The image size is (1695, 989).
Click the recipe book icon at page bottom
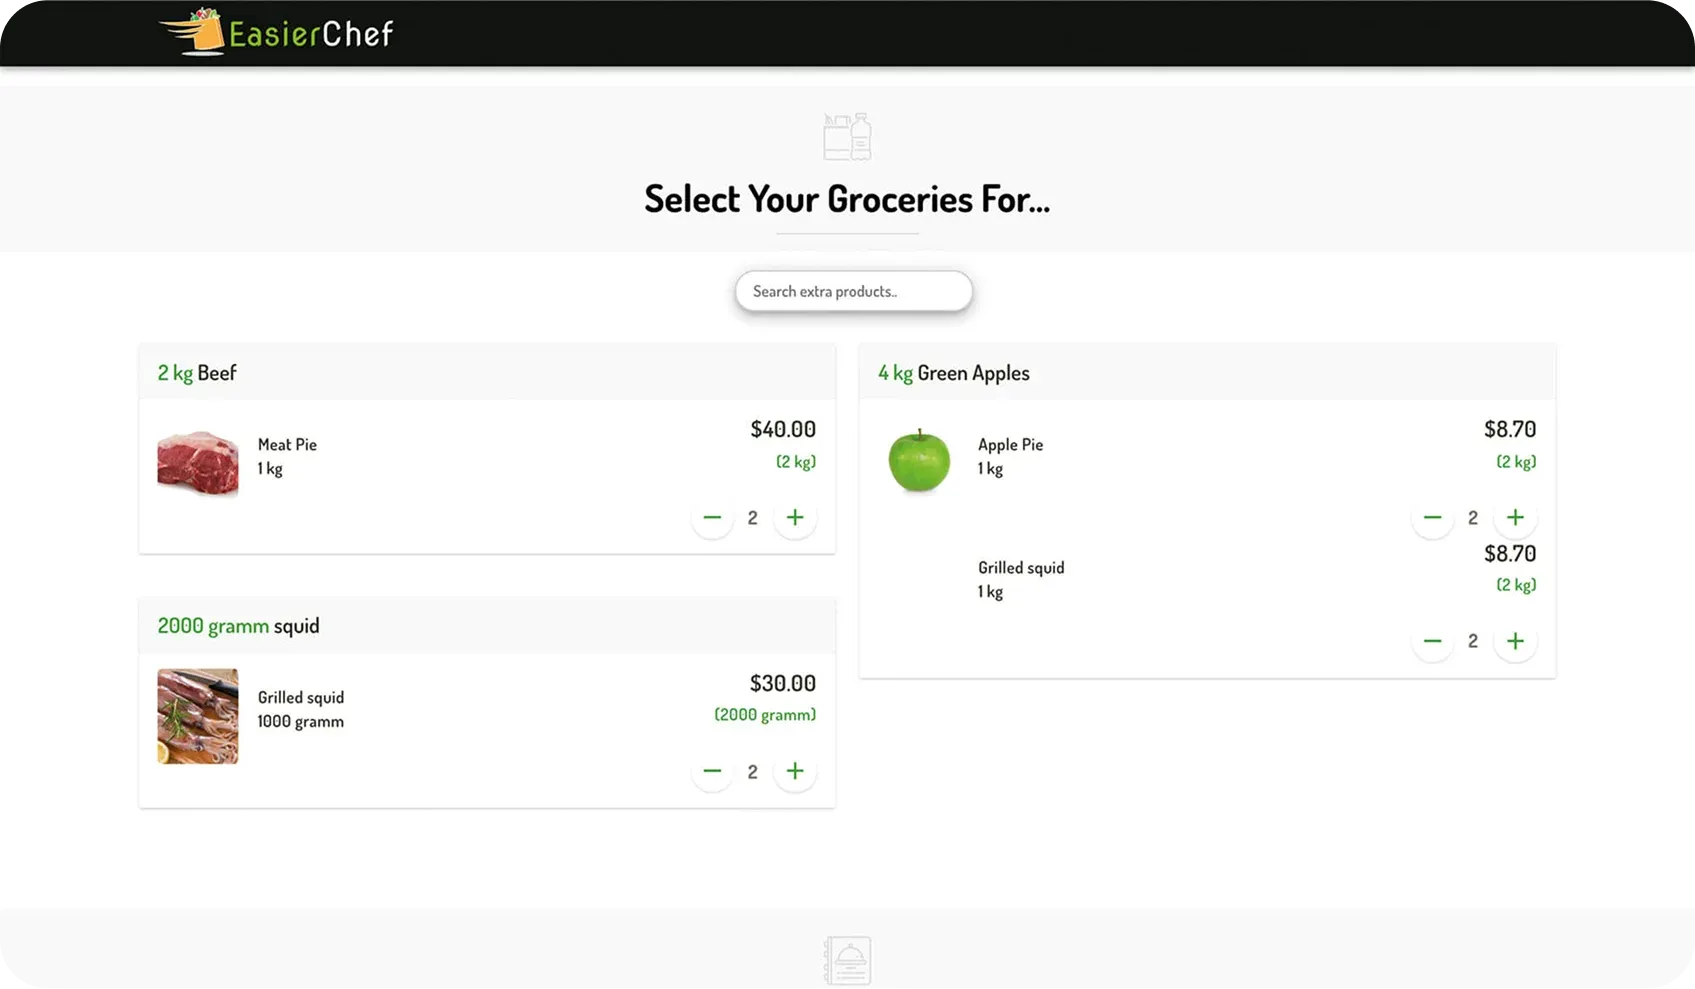coord(847,960)
